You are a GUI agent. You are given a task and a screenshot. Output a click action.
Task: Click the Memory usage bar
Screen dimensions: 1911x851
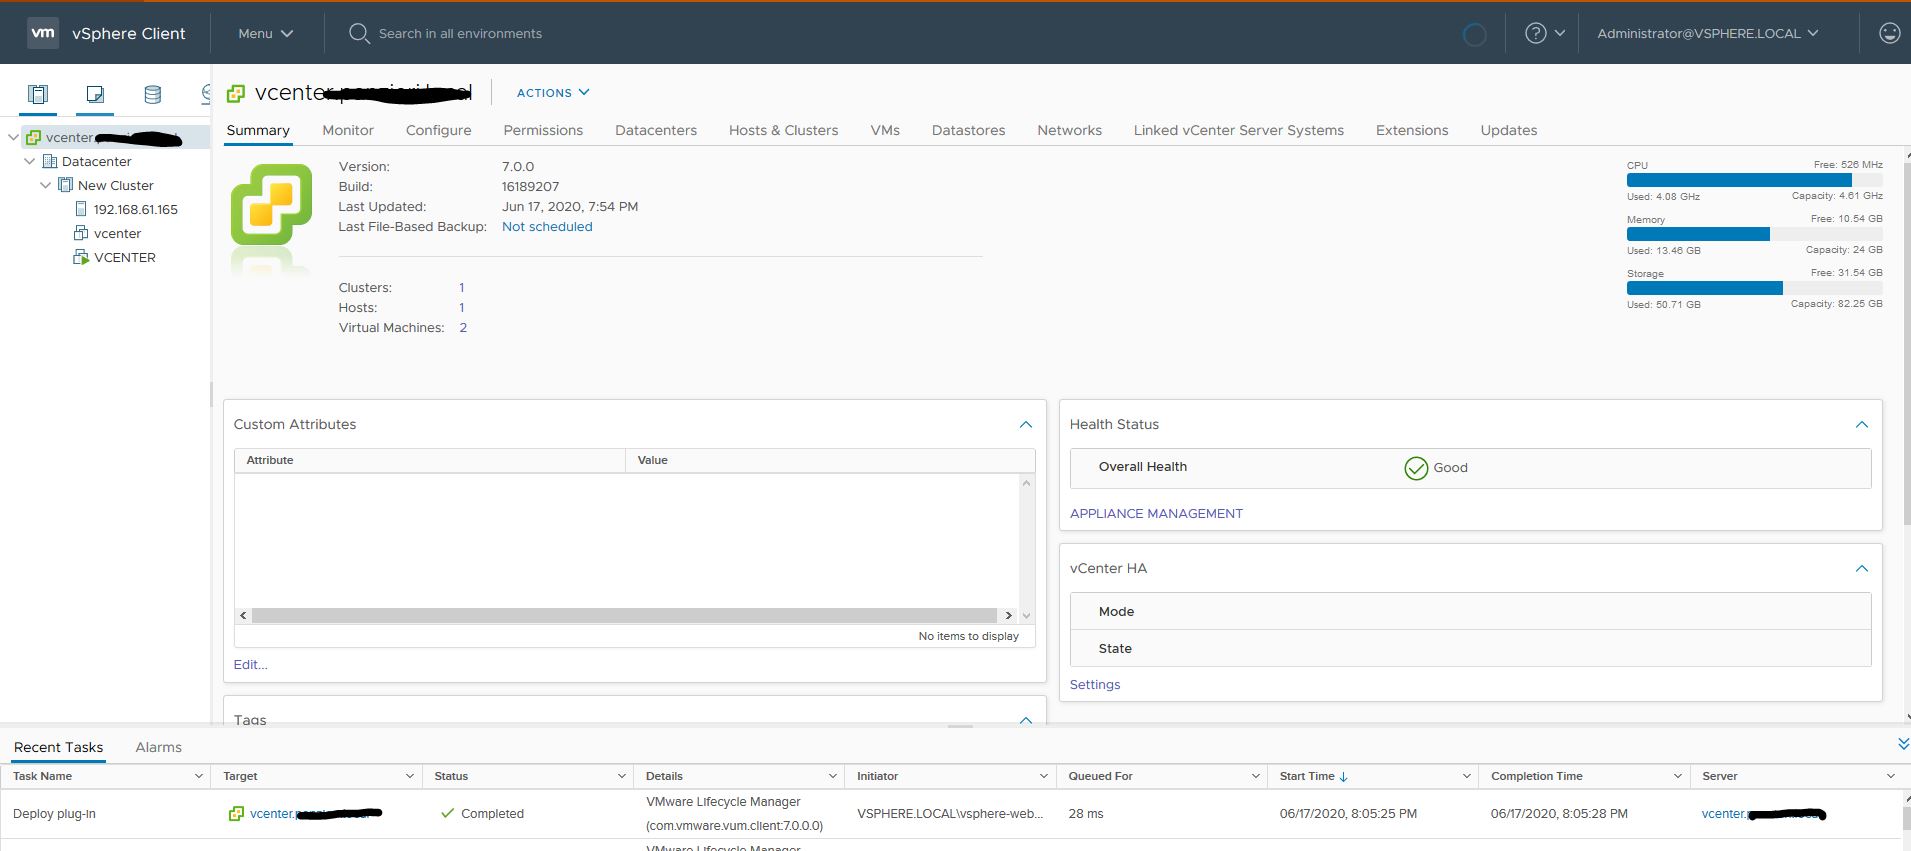coord(1754,234)
